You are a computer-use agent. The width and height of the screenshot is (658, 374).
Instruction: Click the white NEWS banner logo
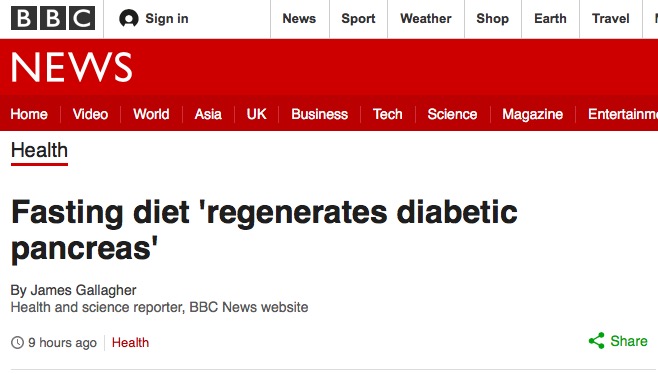coord(71,67)
